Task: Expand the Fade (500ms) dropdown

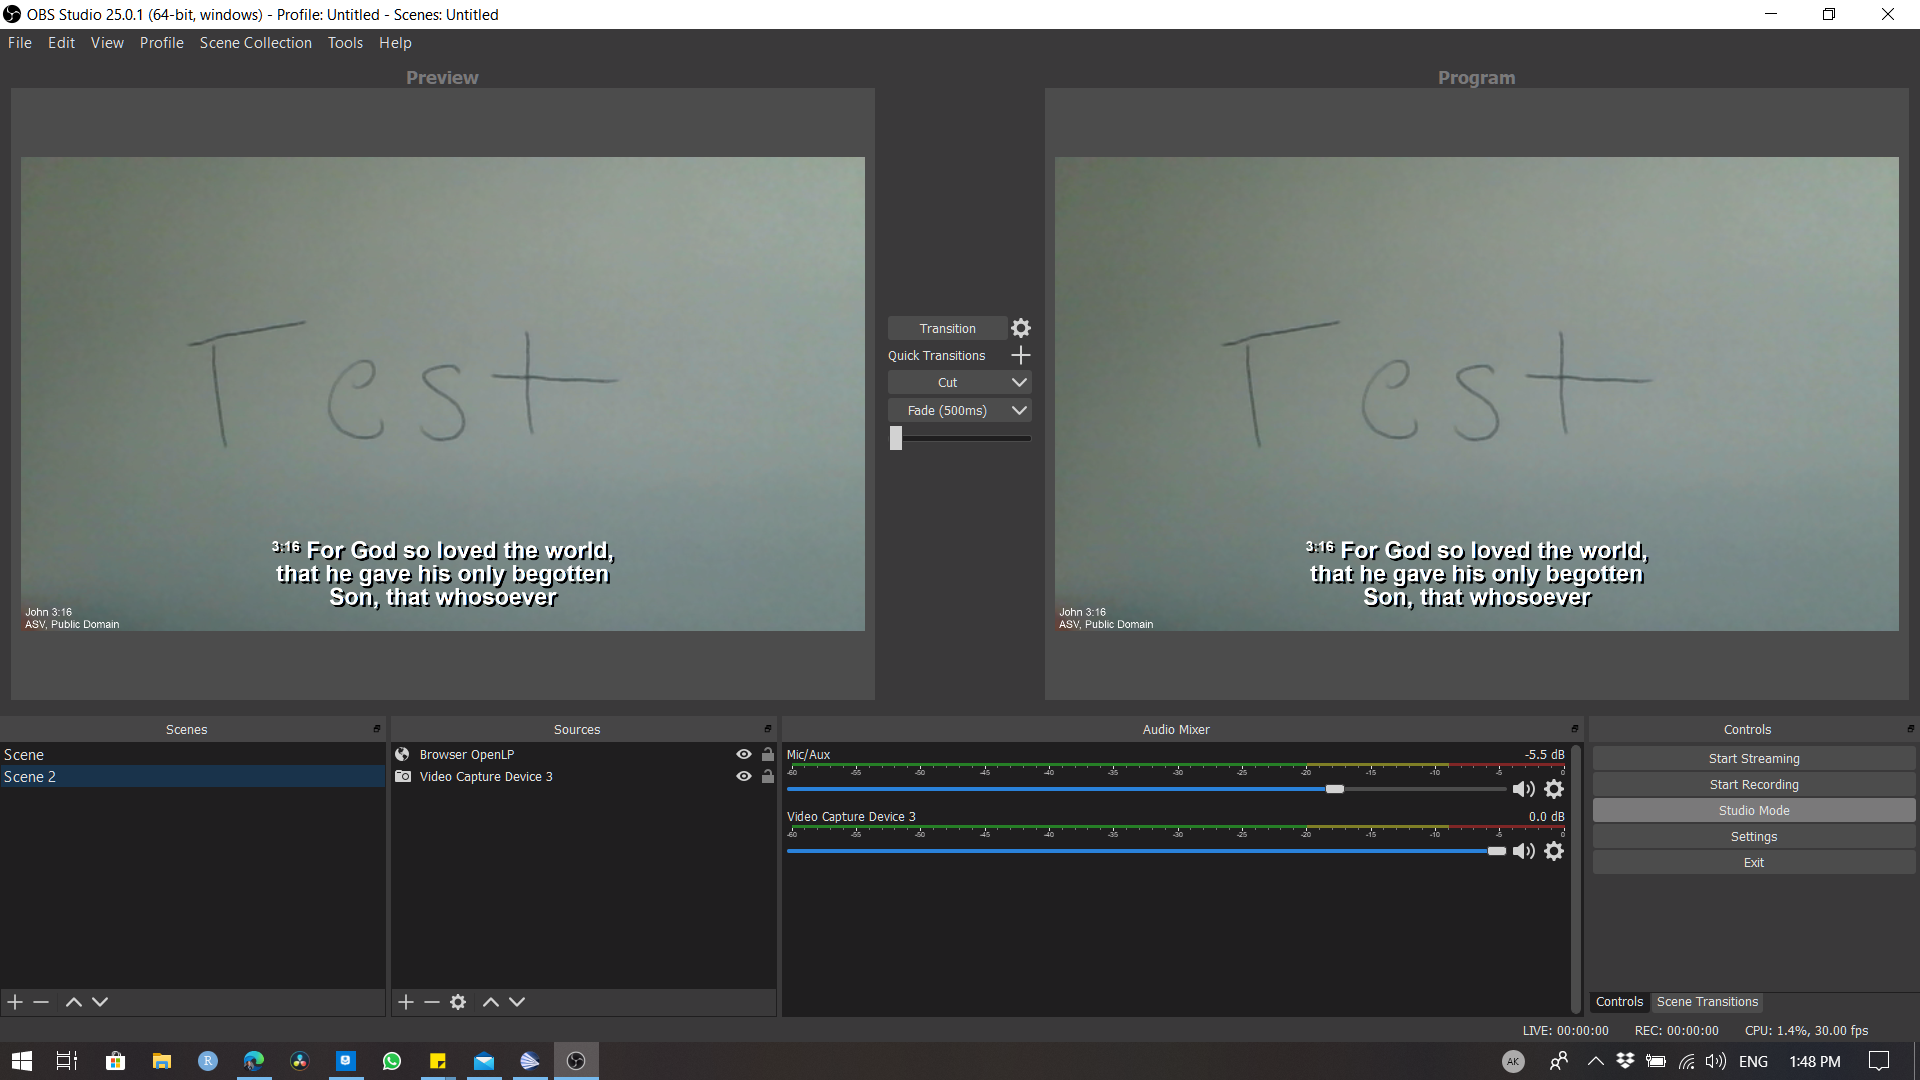Action: [x=1018, y=410]
